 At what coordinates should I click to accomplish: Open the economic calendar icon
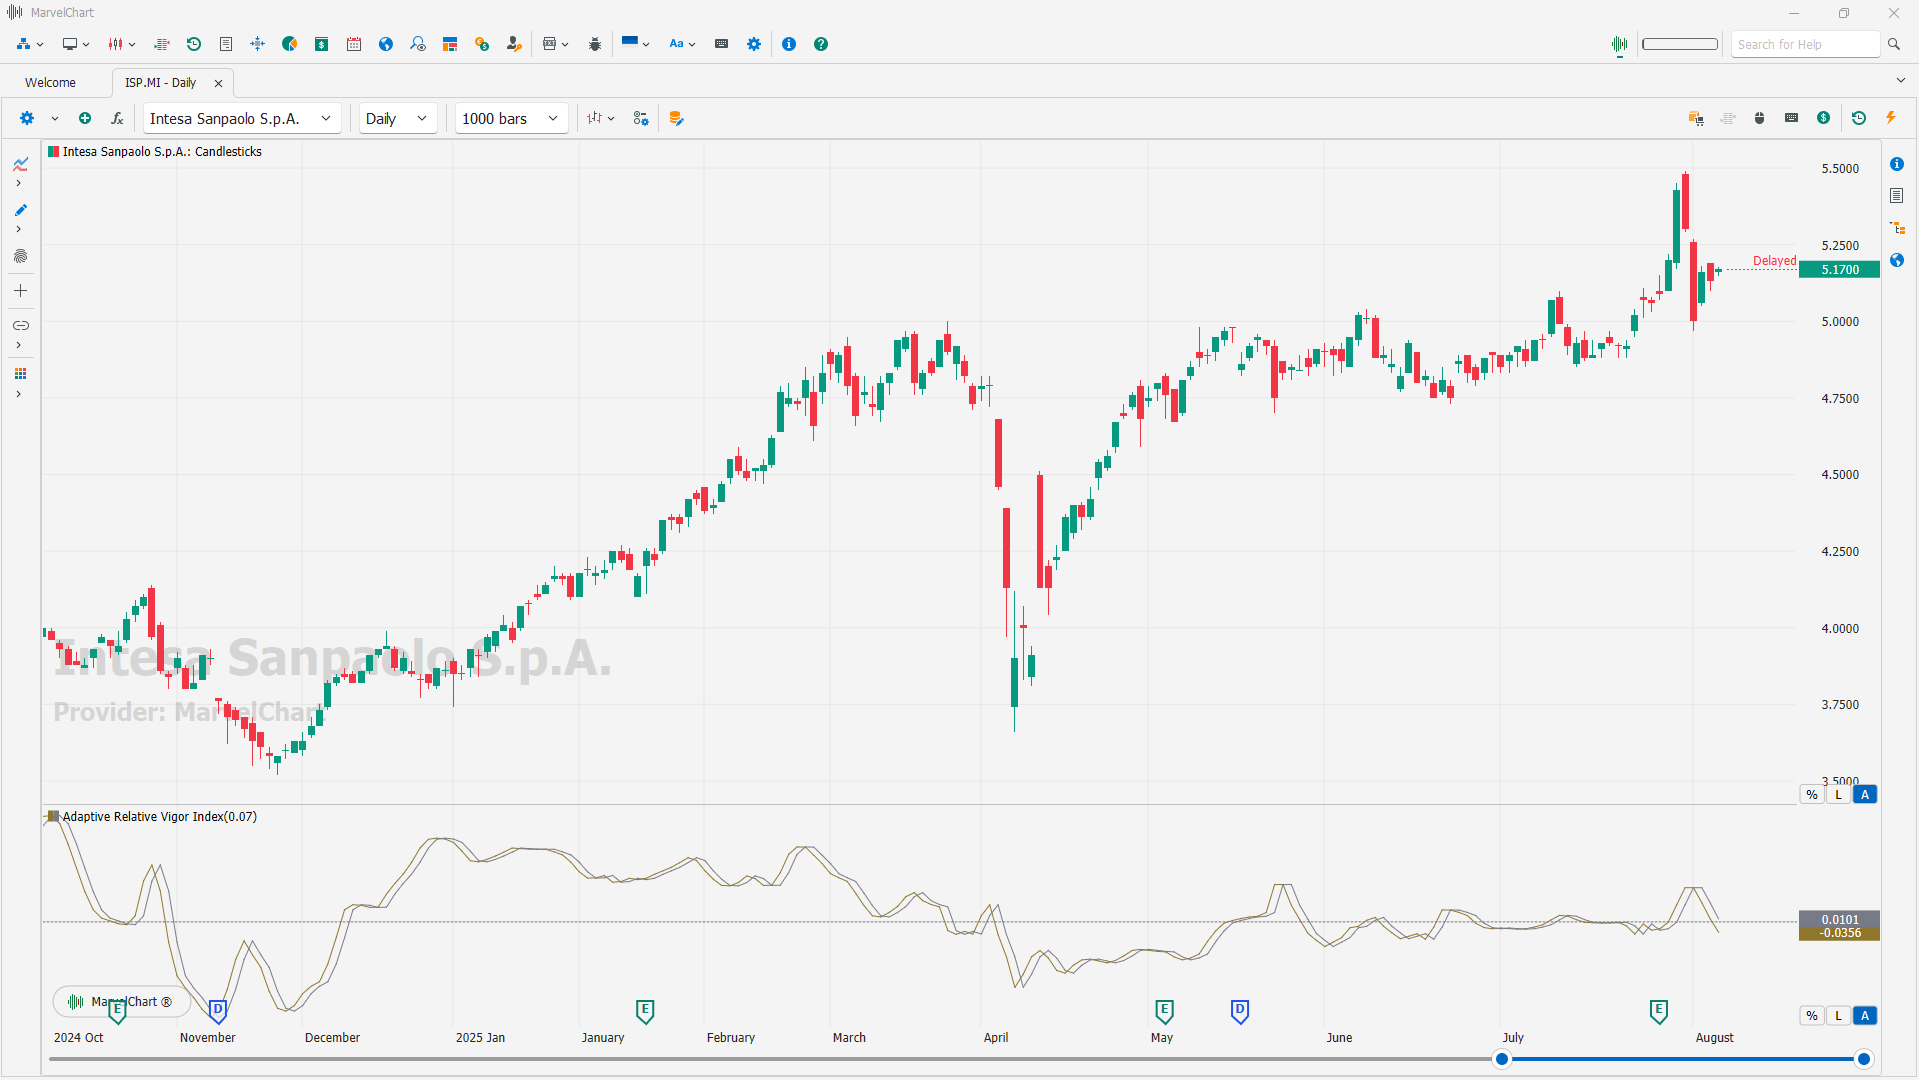[354, 44]
